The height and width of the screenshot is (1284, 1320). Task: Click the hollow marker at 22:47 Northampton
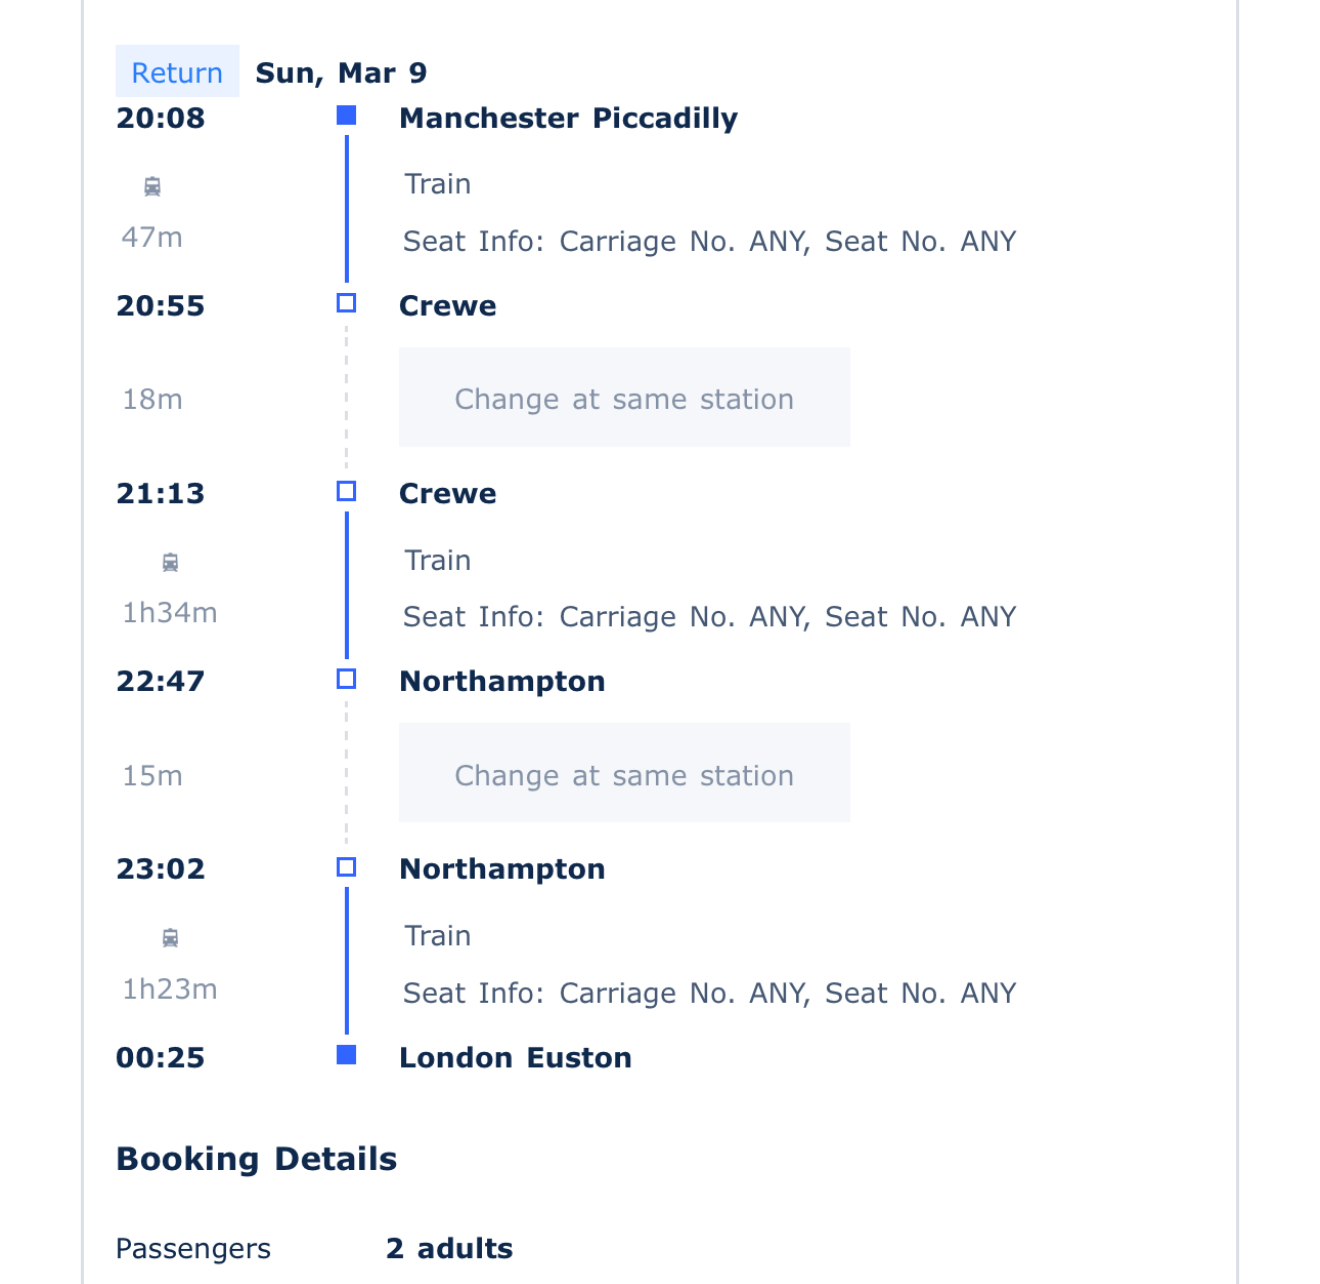[346, 679]
